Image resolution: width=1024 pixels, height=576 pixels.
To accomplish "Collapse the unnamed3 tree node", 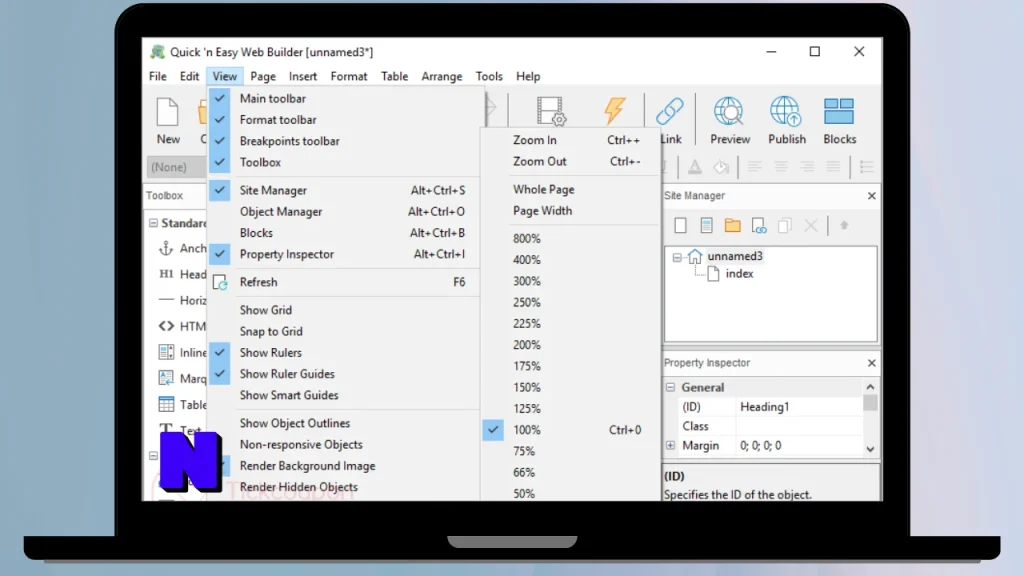I will coord(677,257).
